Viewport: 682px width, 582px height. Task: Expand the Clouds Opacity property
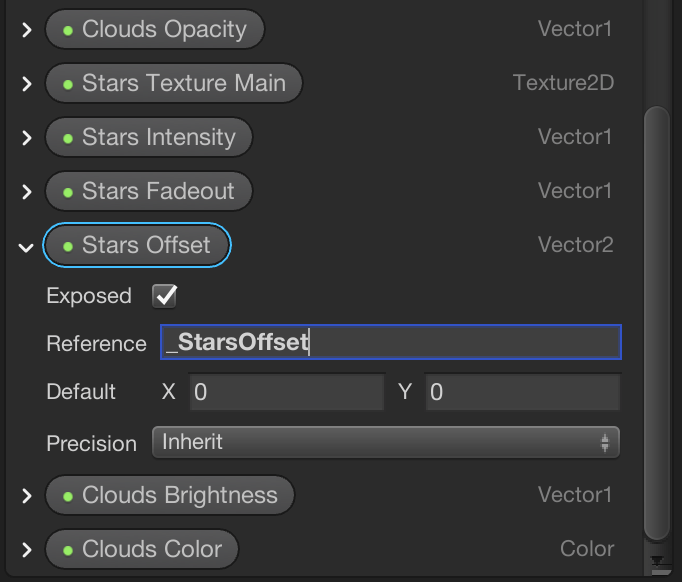click(x=27, y=30)
